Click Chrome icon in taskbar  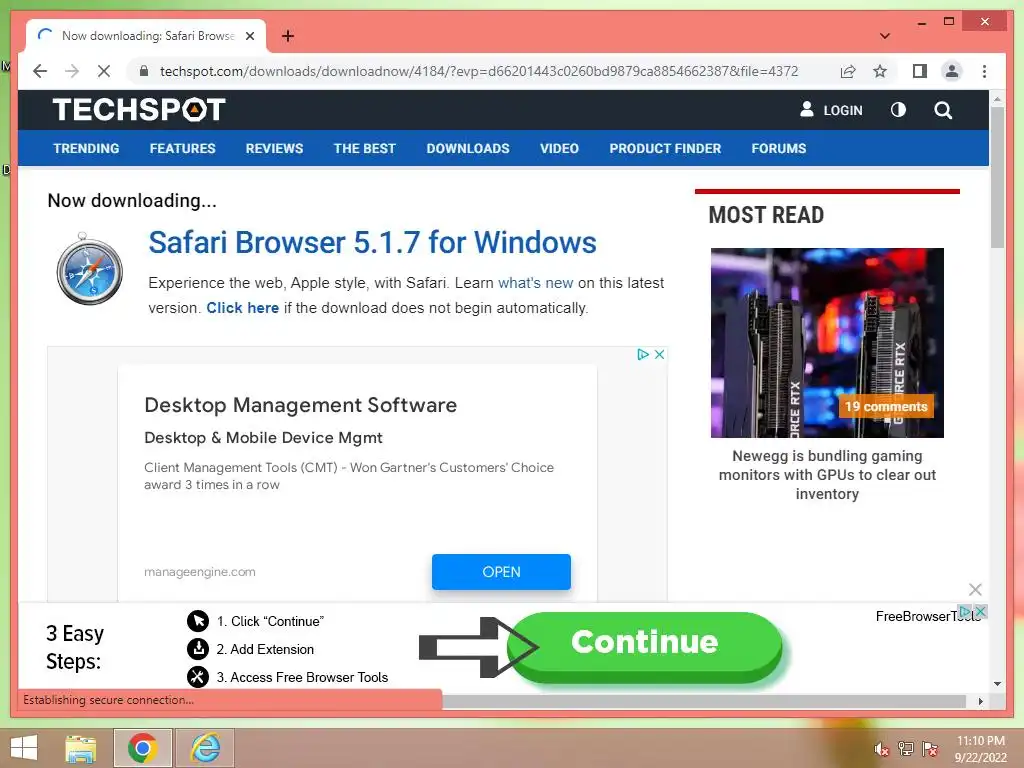[x=142, y=748]
